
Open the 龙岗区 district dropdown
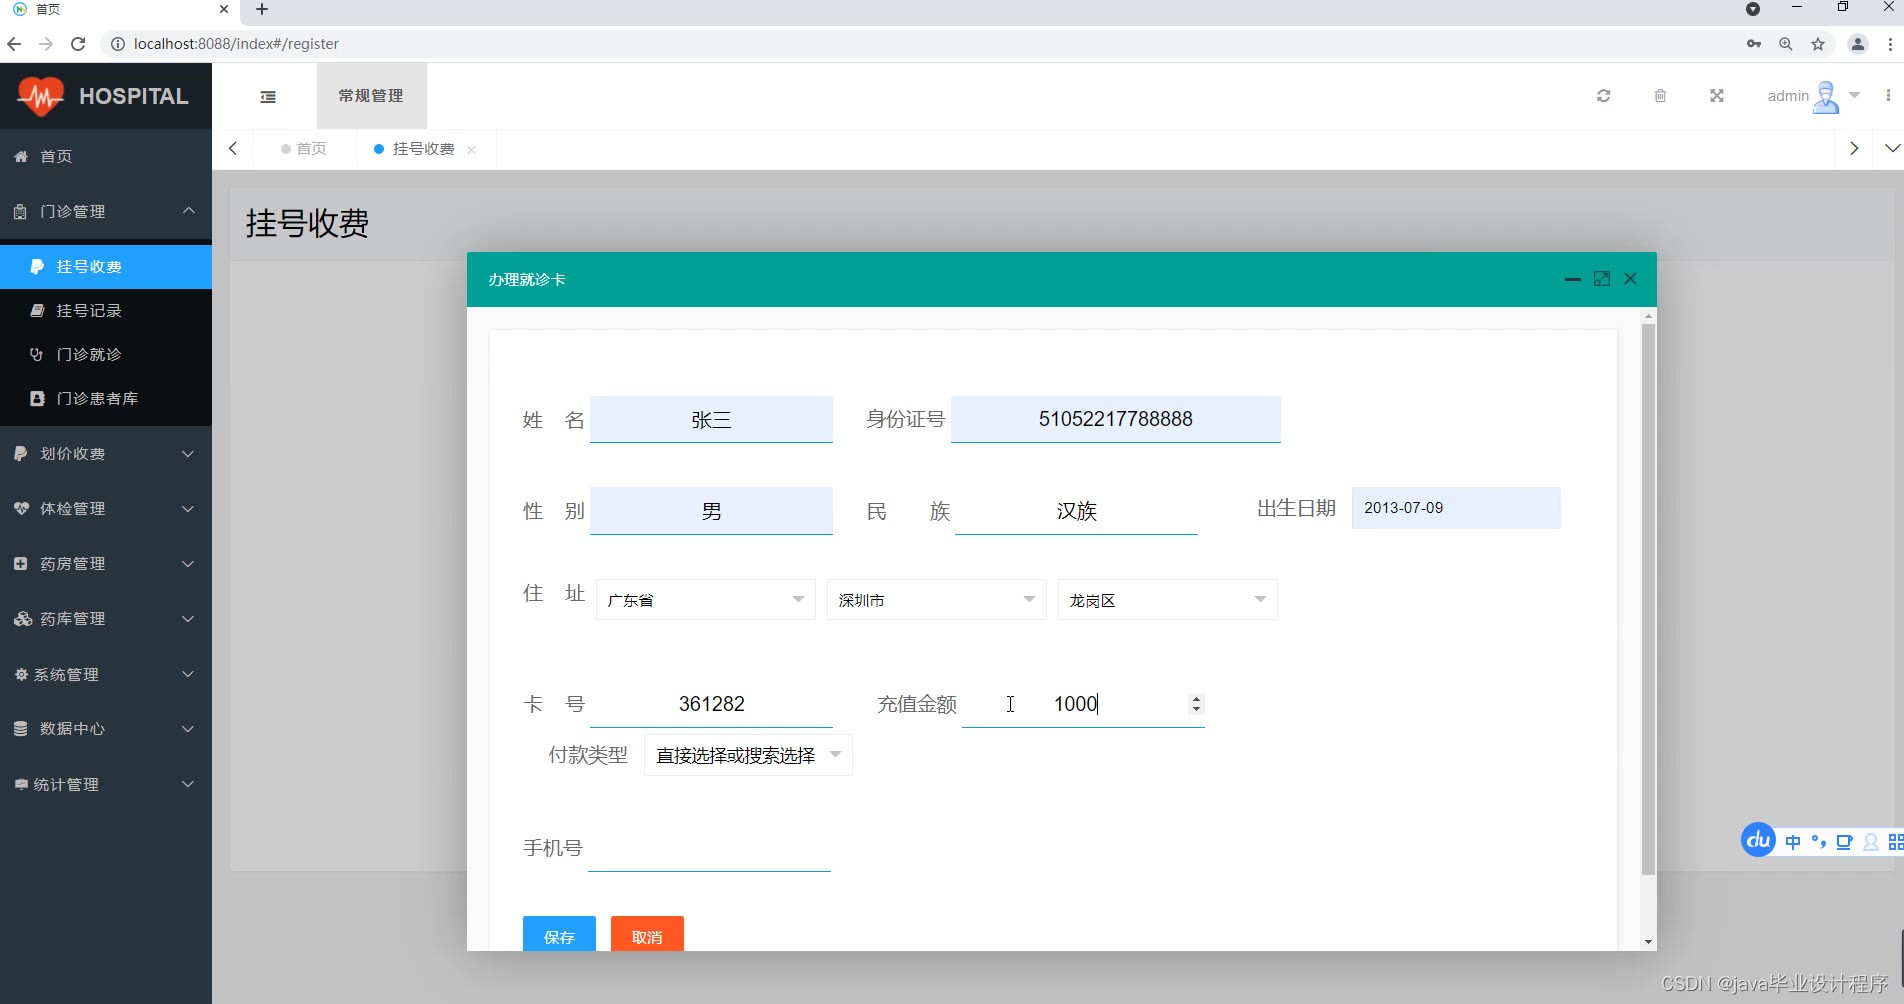click(x=1168, y=600)
